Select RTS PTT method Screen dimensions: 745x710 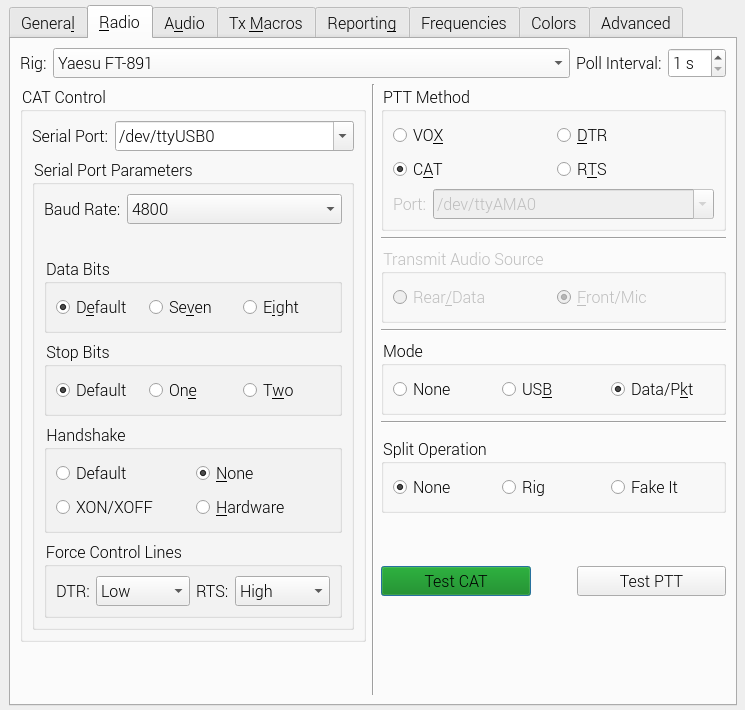pyautogui.click(x=582, y=169)
